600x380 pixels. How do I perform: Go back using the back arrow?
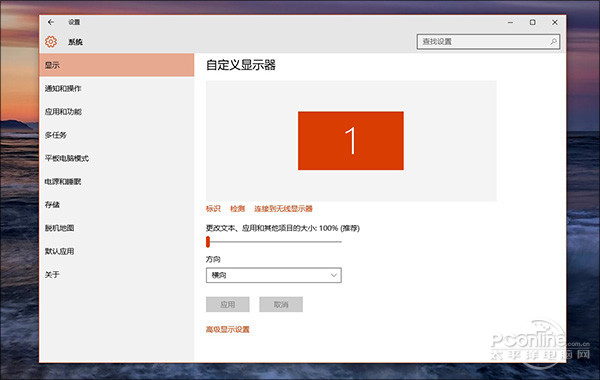tap(51, 22)
